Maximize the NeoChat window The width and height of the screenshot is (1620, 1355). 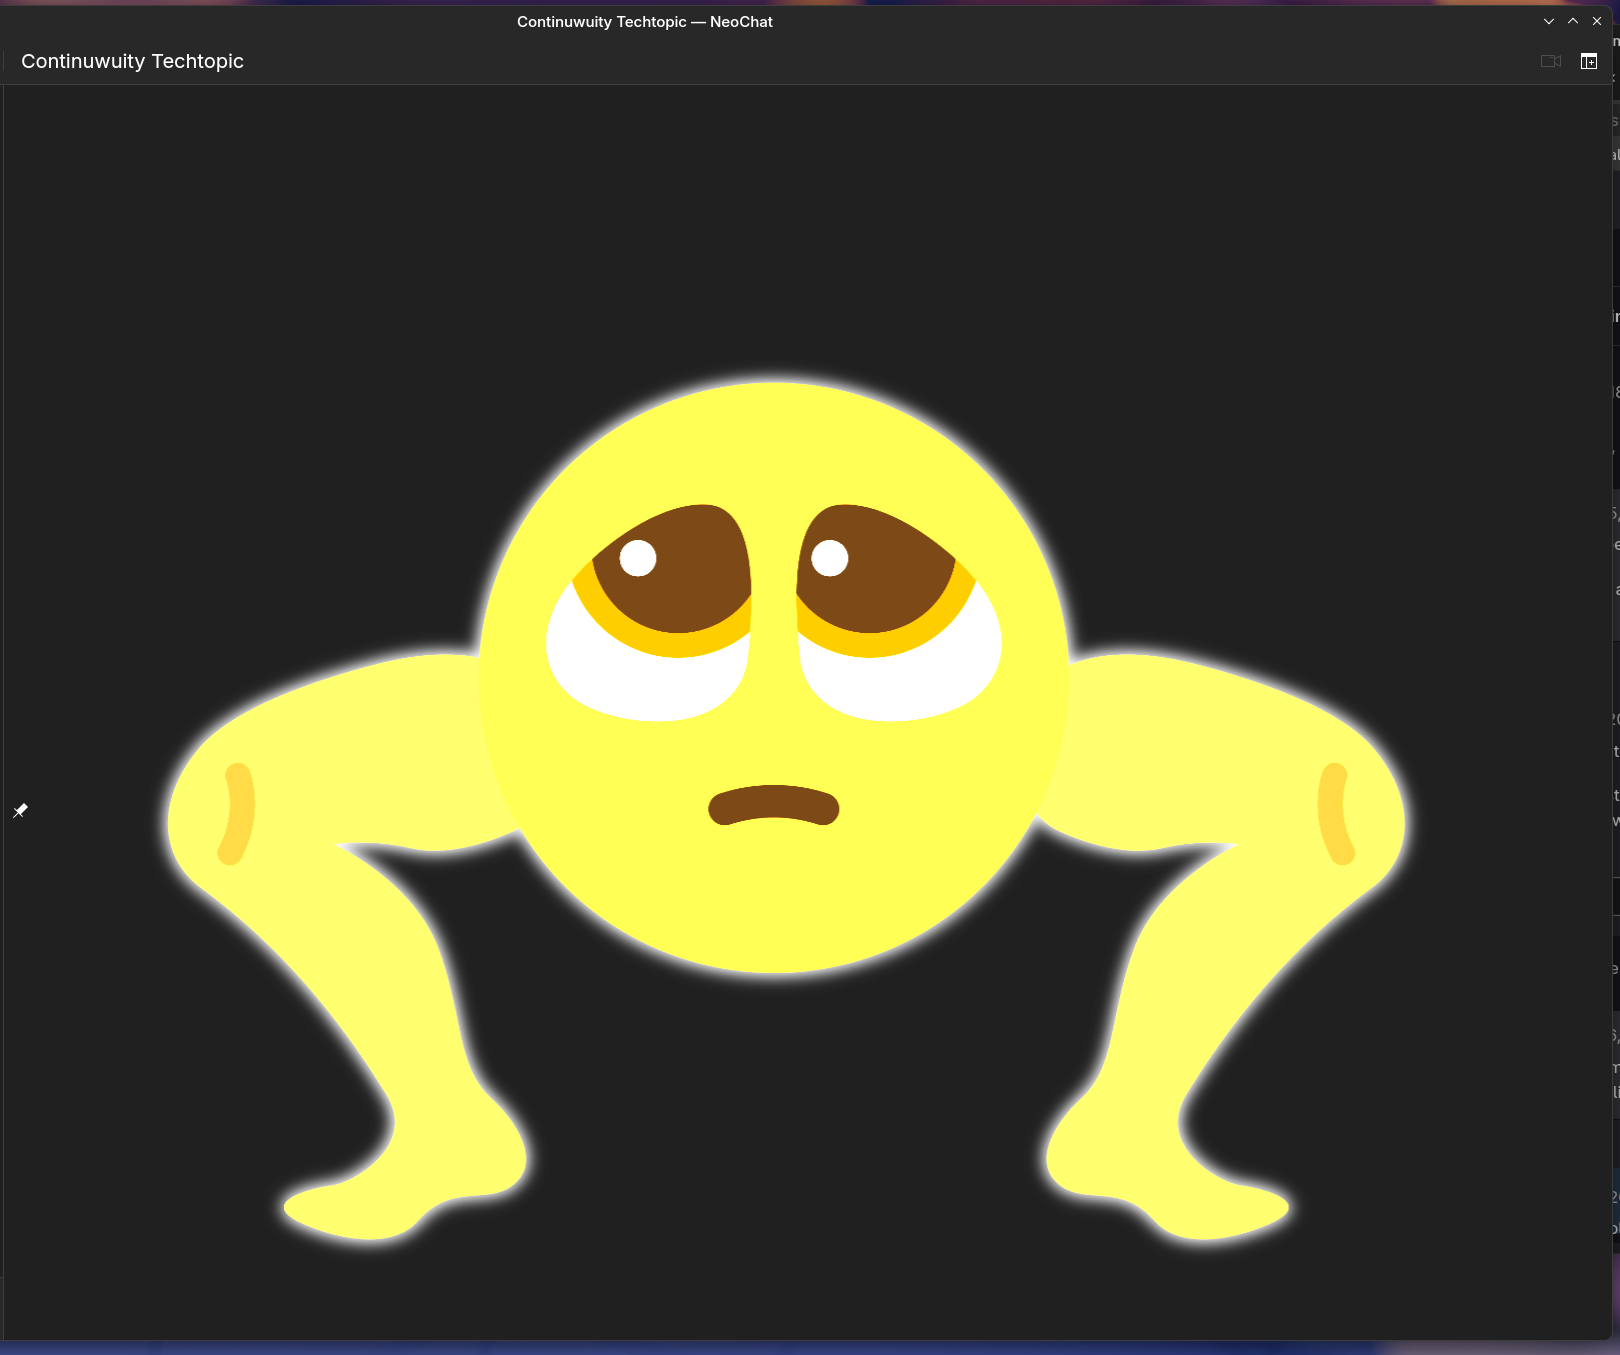tap(1572, 21)
